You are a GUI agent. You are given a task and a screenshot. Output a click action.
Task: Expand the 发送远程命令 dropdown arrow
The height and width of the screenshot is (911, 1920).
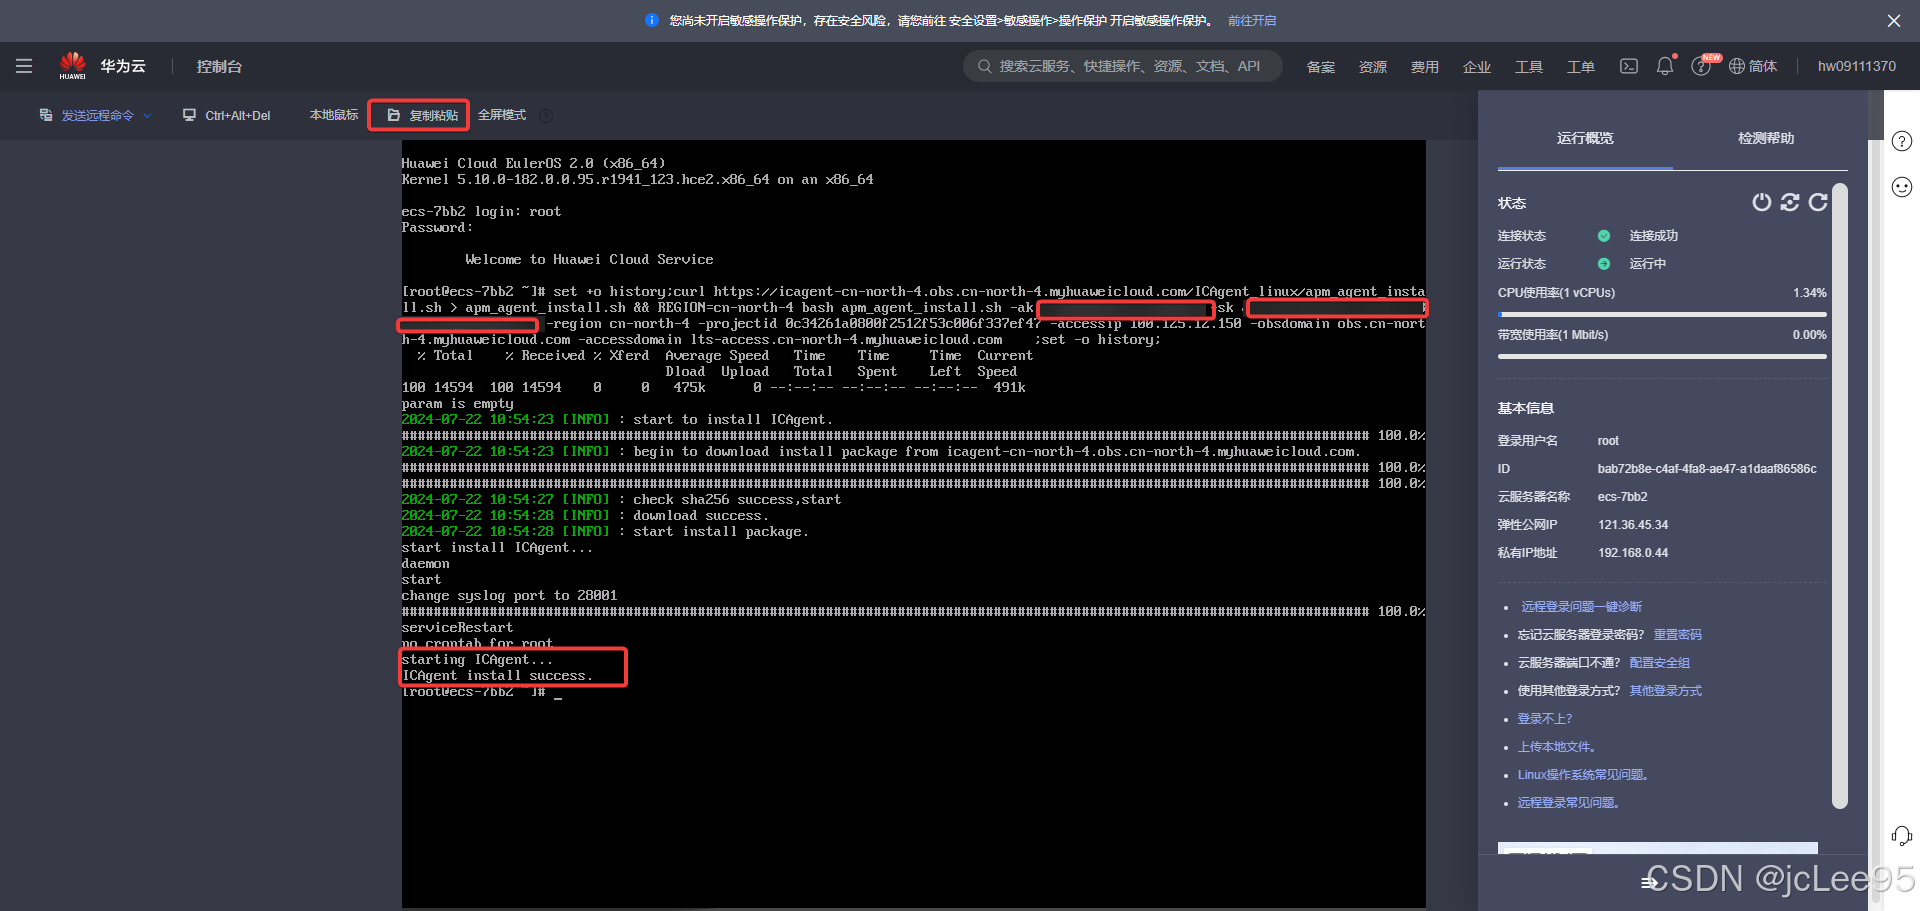tap(148, 115)
